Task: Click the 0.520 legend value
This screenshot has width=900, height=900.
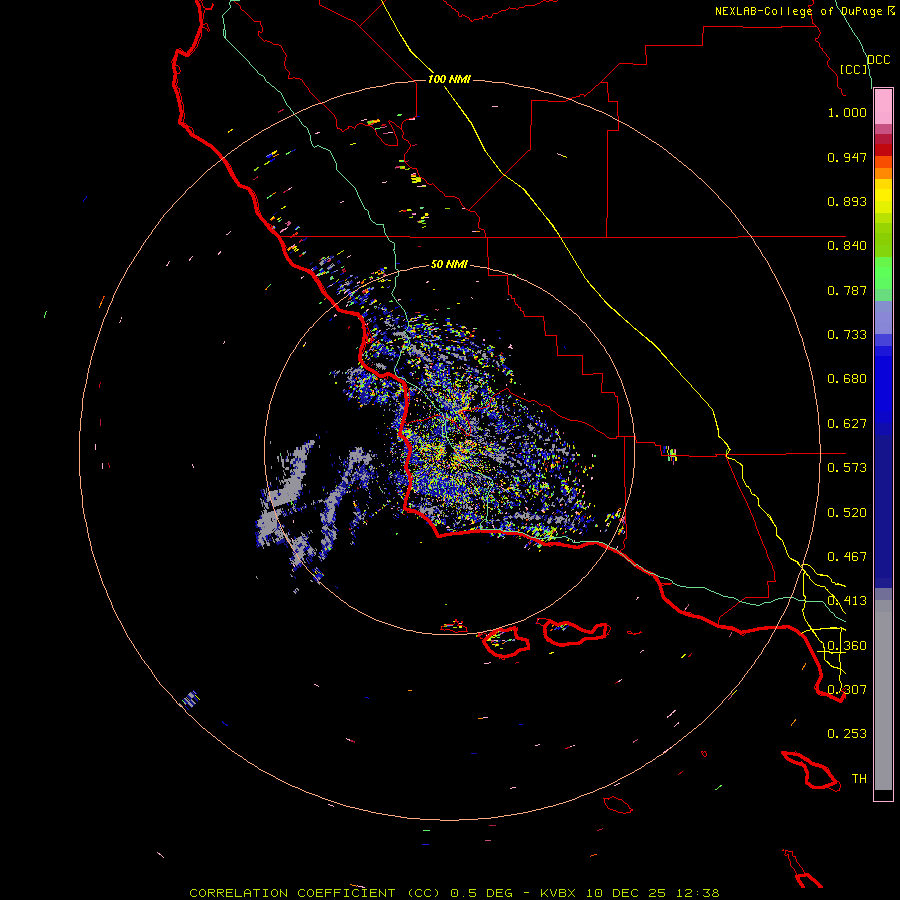Action: click(847, 513)
